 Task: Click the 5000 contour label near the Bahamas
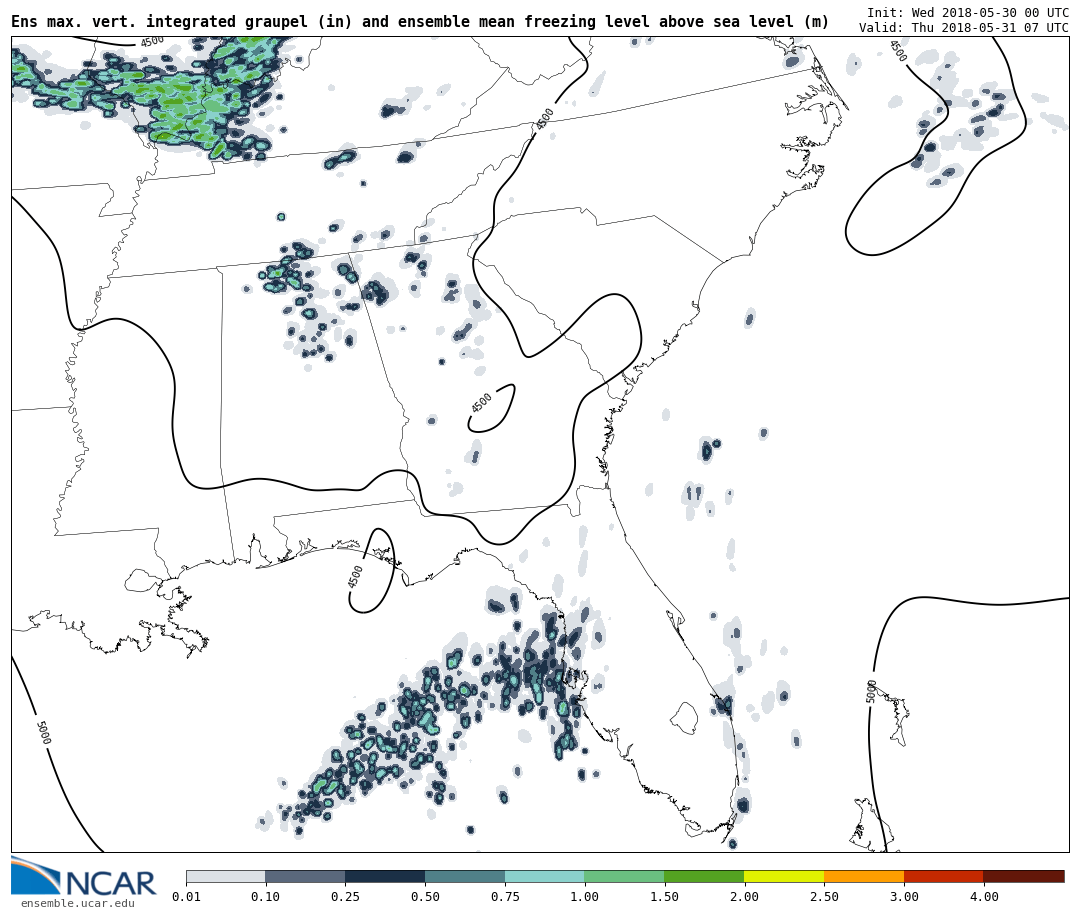point(871,691)
